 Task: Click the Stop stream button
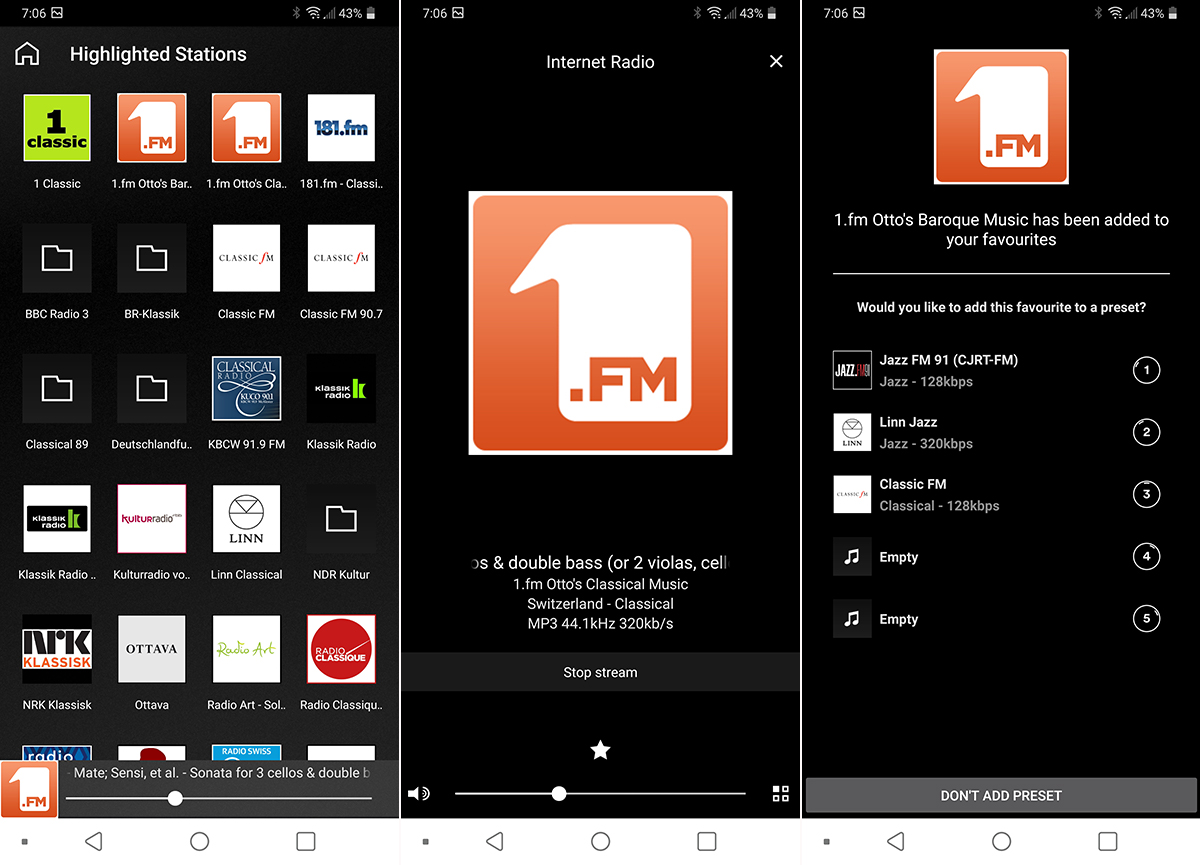coord(600,672)
